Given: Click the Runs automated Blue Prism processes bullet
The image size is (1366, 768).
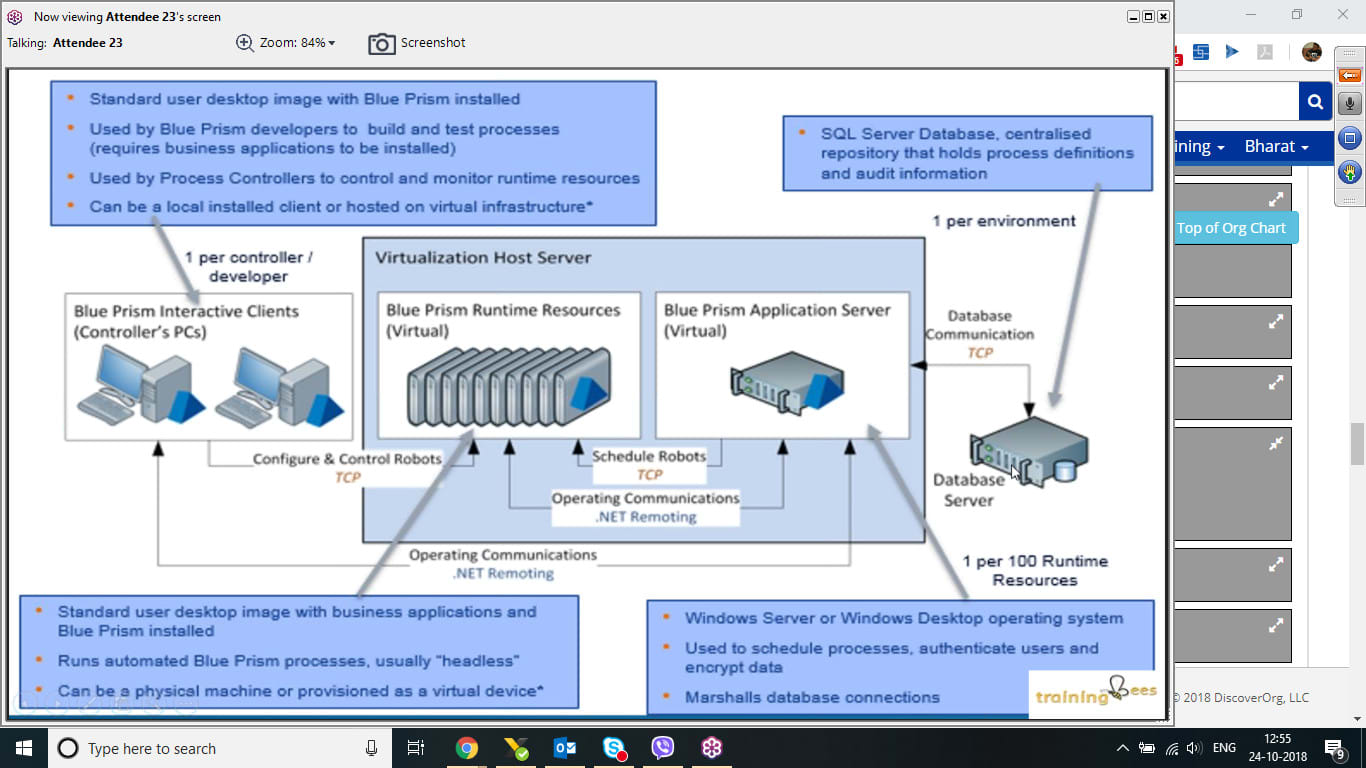Looking at the screenshot, I should (x=288, y=661).
